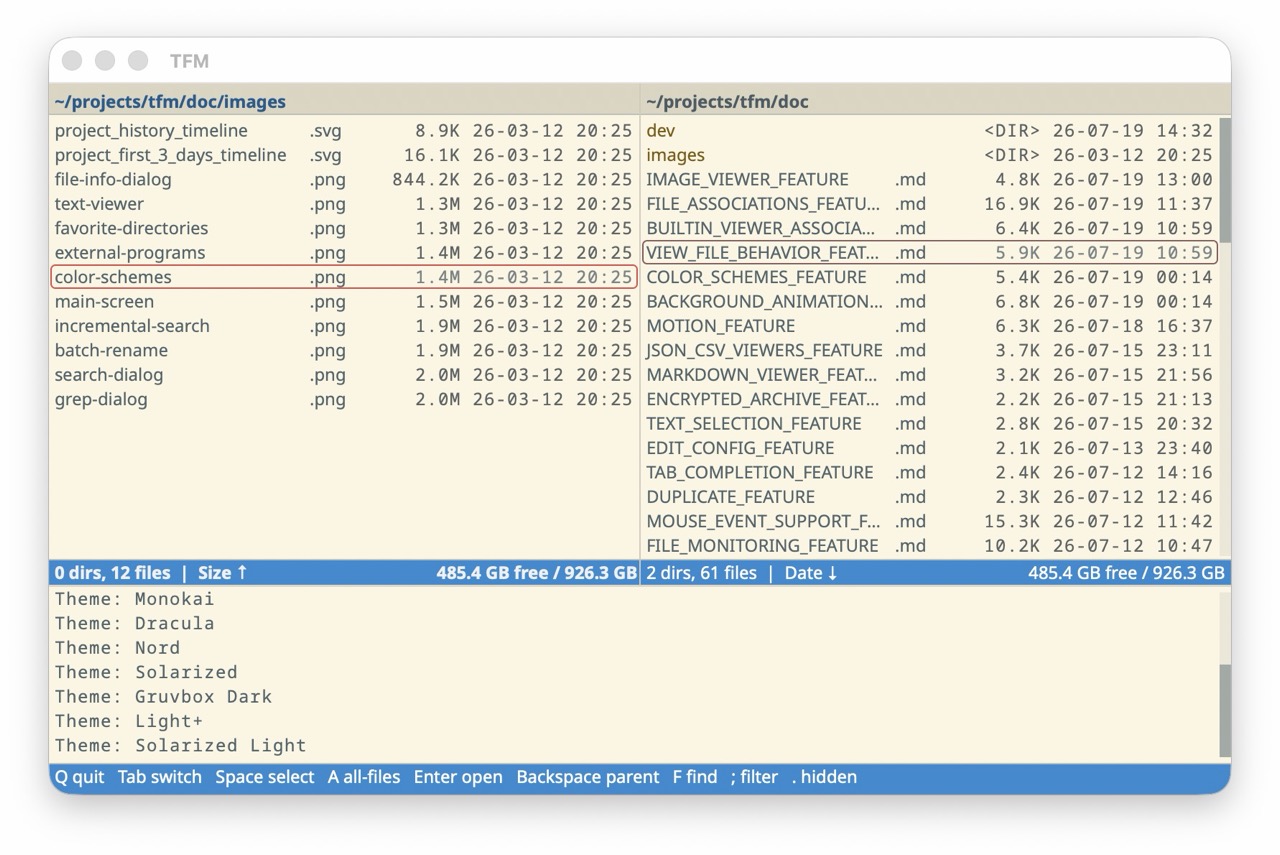This screenshot has width=1280, height=855.
Task: Click the Date ↓ sort indicator
Action: point(811,573)
